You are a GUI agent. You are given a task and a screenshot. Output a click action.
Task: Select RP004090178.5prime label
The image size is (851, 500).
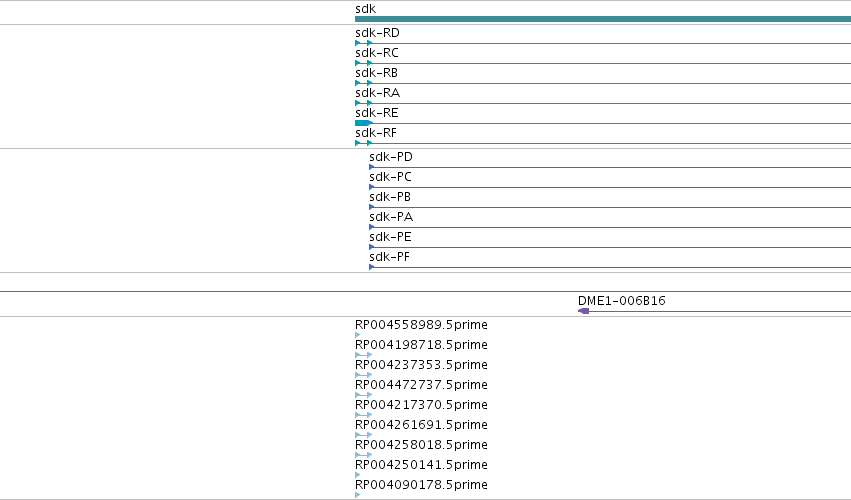[x=421, y=485]
